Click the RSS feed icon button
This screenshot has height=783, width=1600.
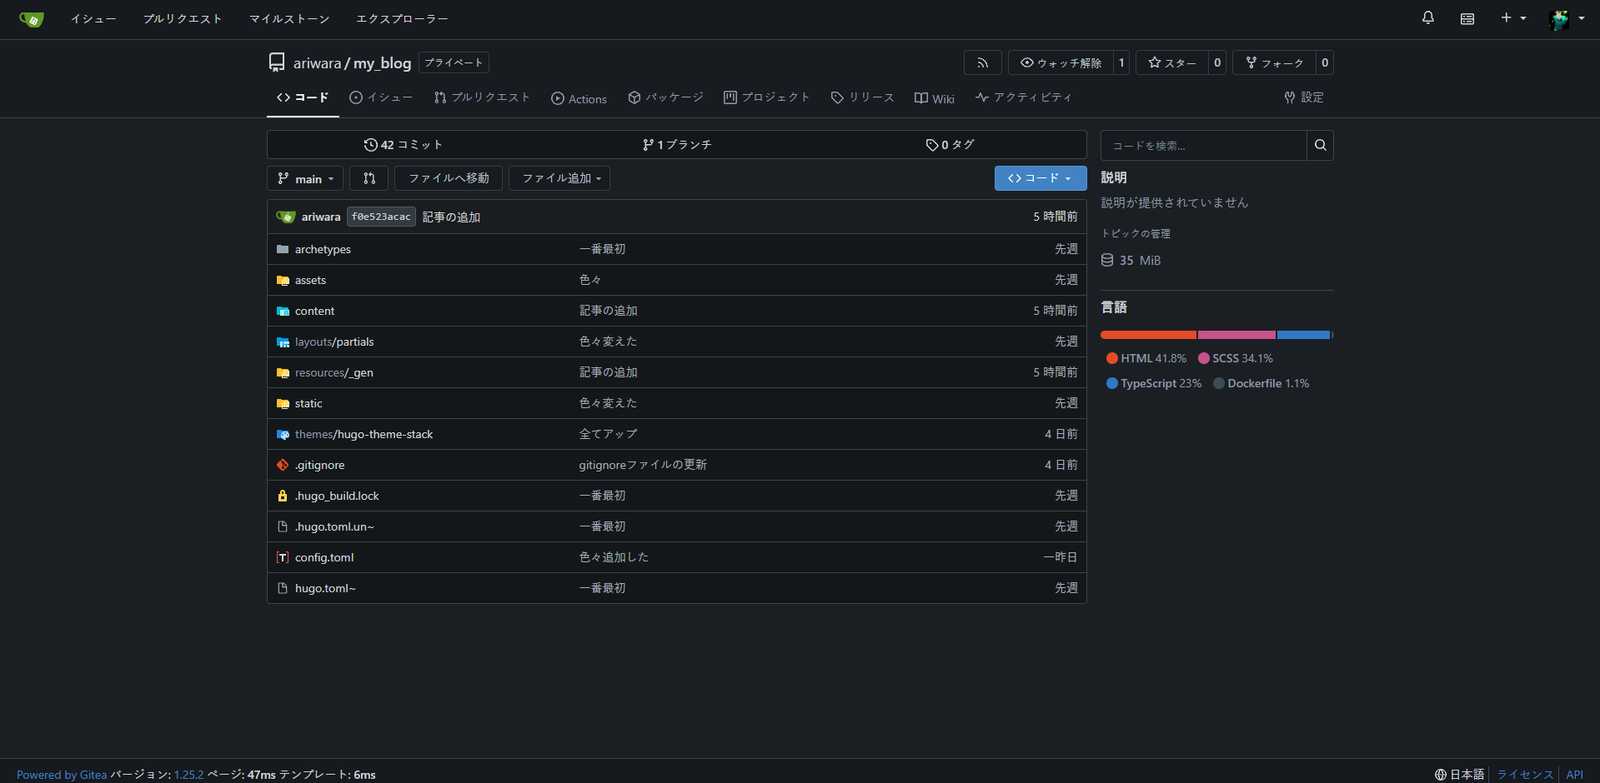coord(982,63)
